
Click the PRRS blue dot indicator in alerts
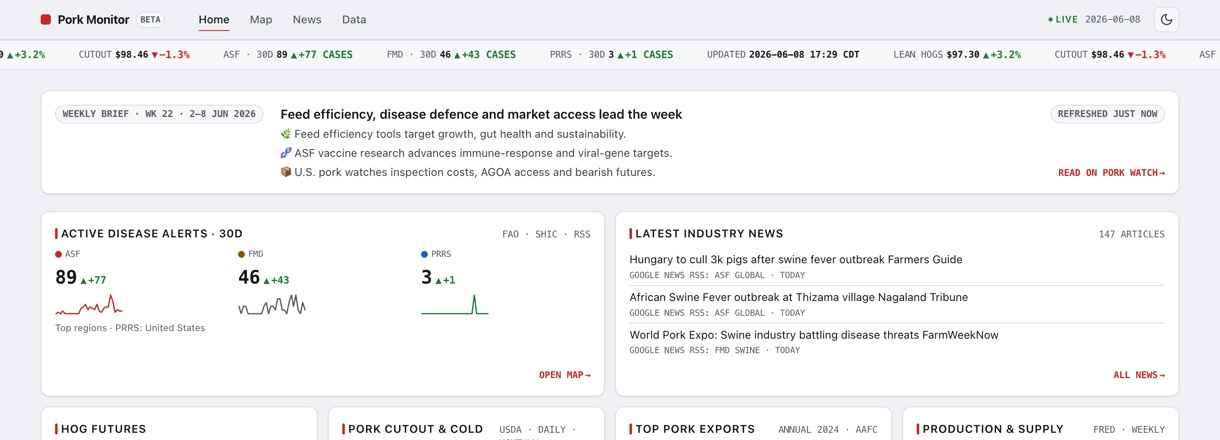(x=425, y=255)
